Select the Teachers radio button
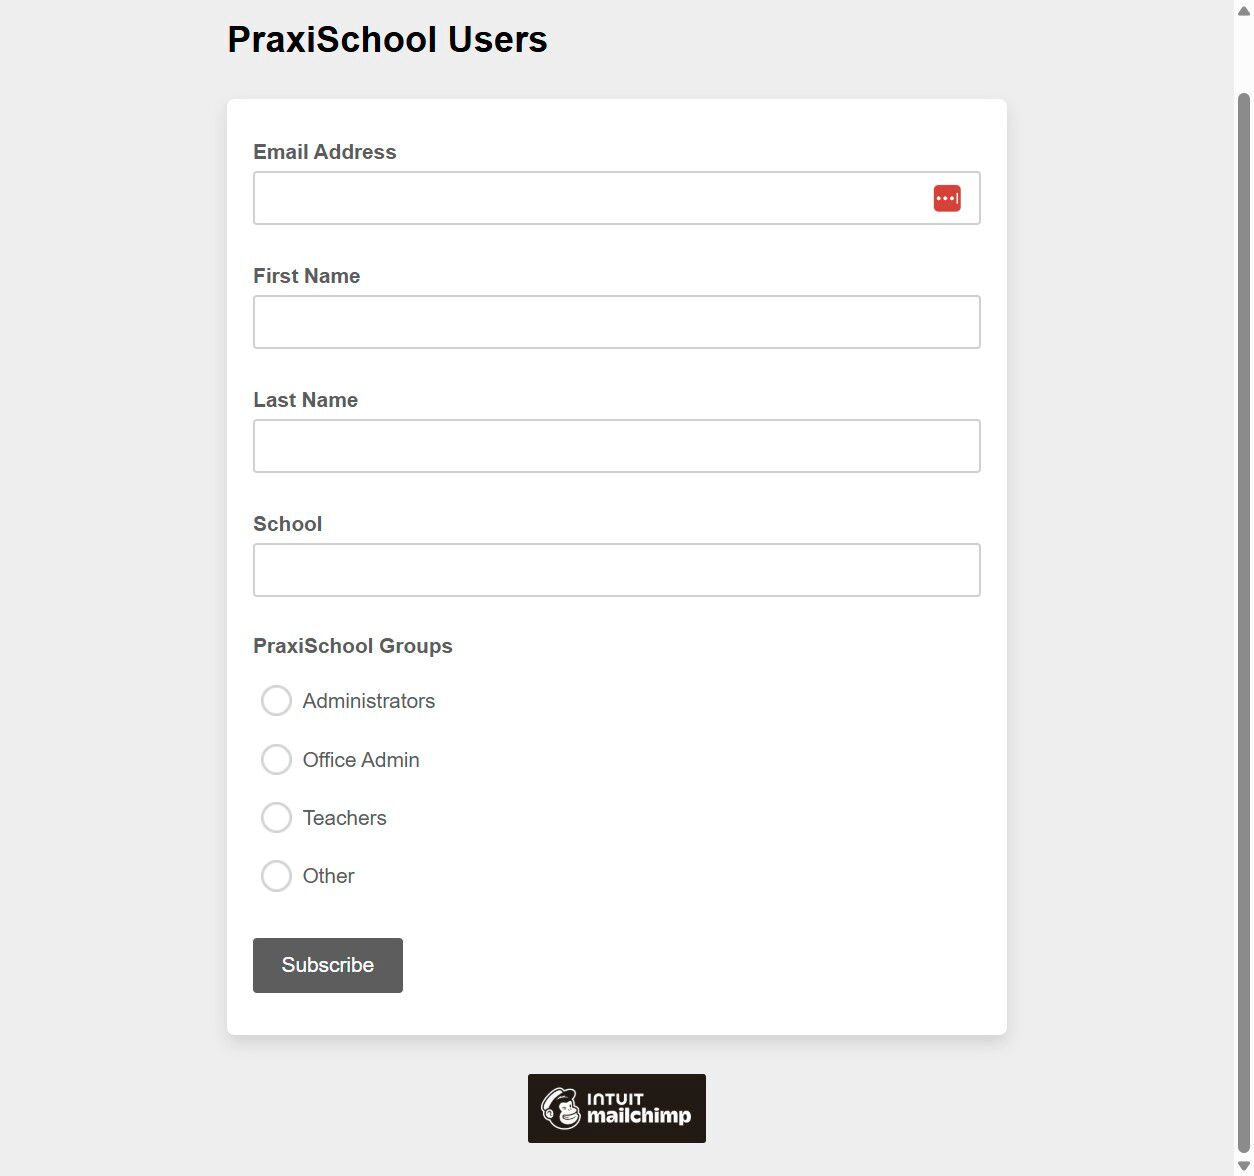Viewport: 1254px width, 1176px height. click(x=276, y=818)
